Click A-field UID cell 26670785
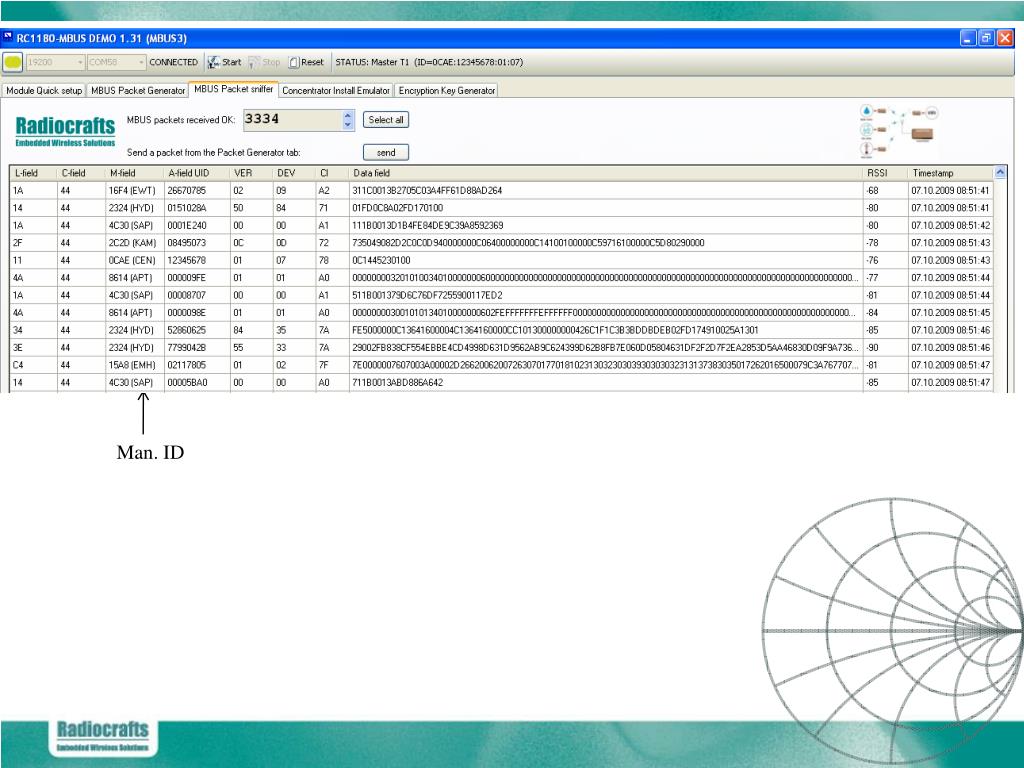1024x768 pixels. point(197,191)
